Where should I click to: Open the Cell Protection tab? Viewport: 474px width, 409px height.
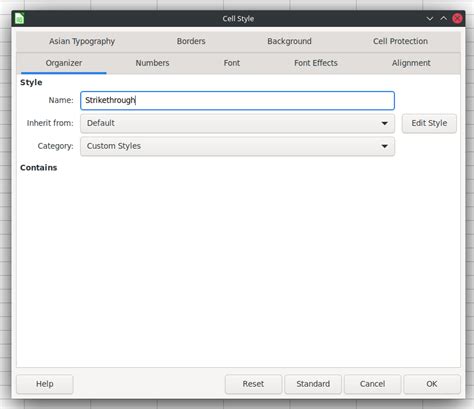click(x=400, y=41)
